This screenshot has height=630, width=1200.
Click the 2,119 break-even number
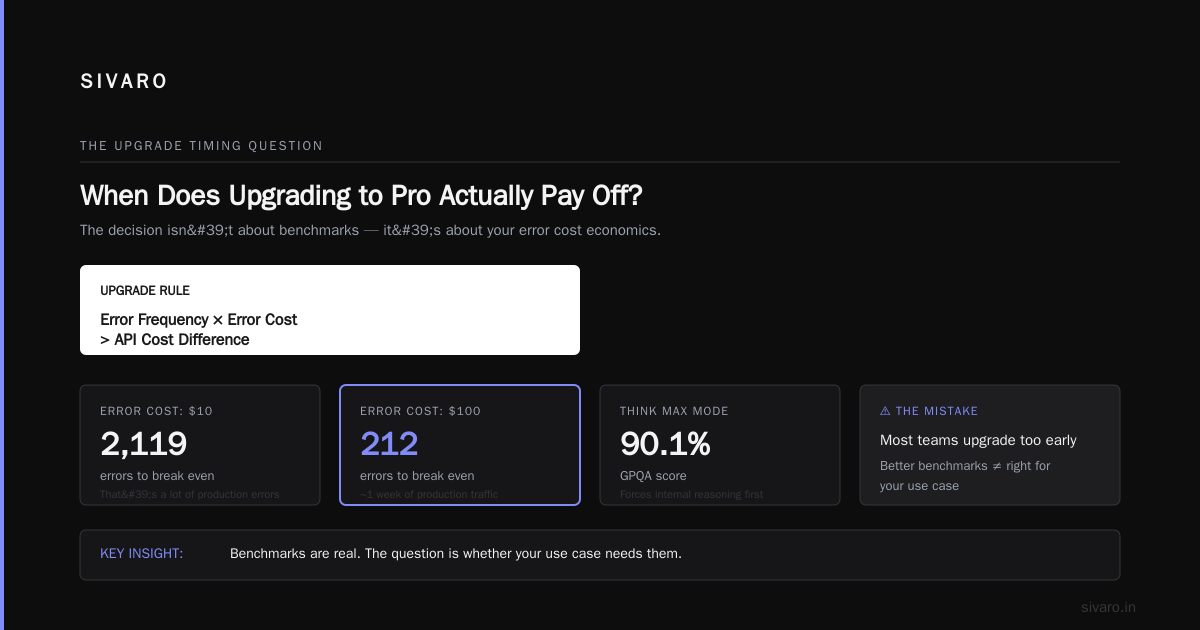[x=143, y=443]
